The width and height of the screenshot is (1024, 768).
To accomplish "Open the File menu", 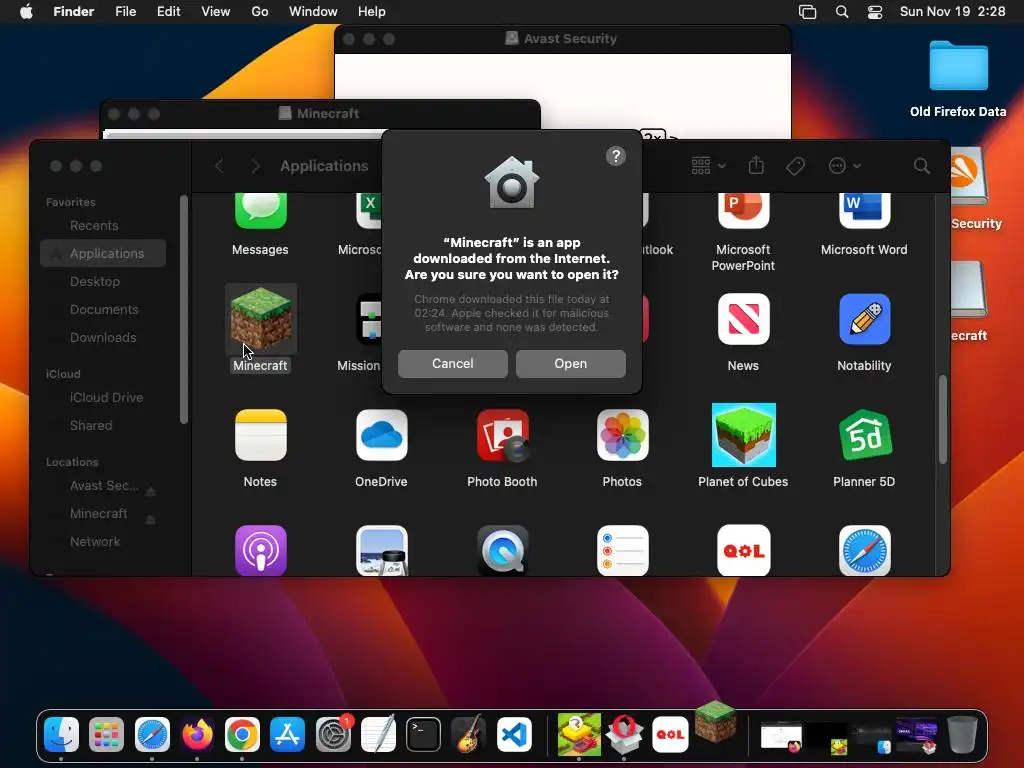I will 125,12.
